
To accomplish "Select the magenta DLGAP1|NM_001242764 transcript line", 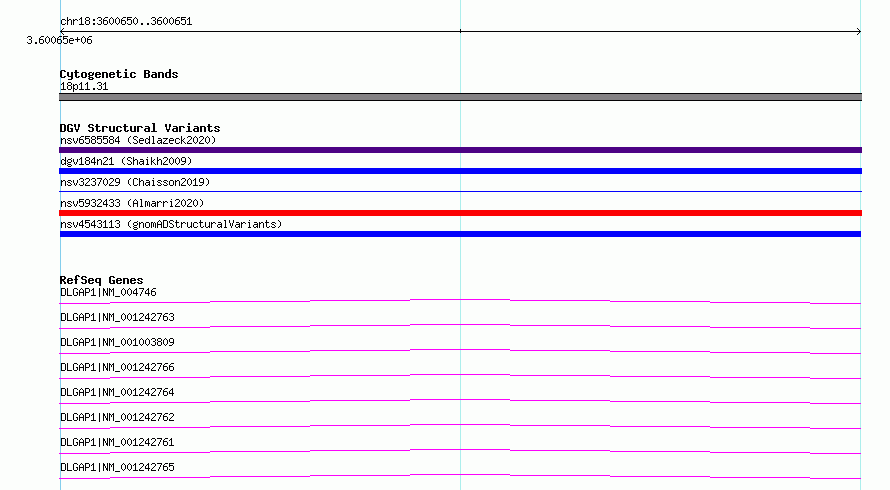I will [460, 401].
